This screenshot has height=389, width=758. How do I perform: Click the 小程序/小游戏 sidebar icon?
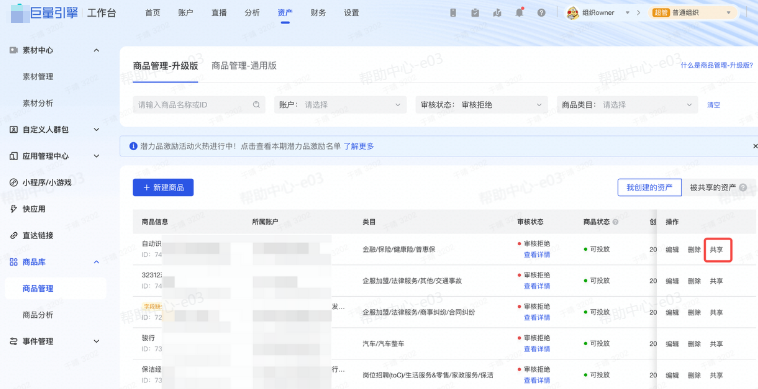[x=14, y=182]
